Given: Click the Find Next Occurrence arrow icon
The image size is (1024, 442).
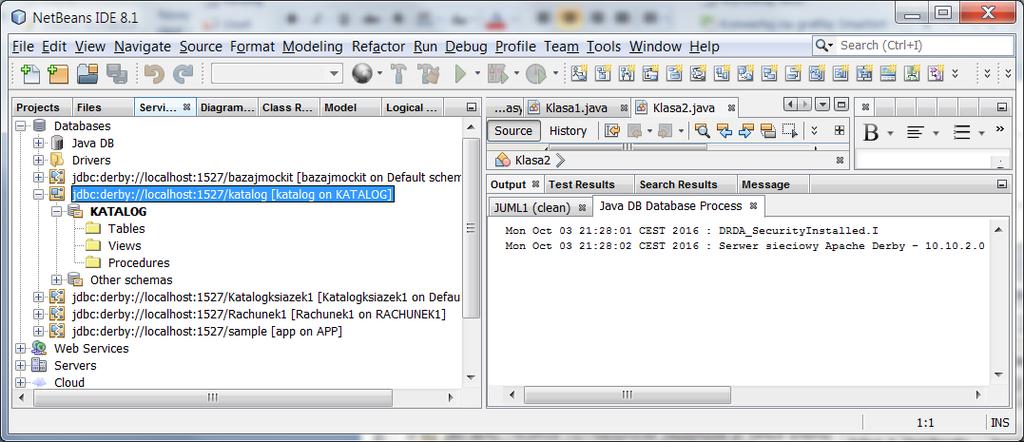Looking at the screenshot, I should pyautogui.click(x=746, y=131).
